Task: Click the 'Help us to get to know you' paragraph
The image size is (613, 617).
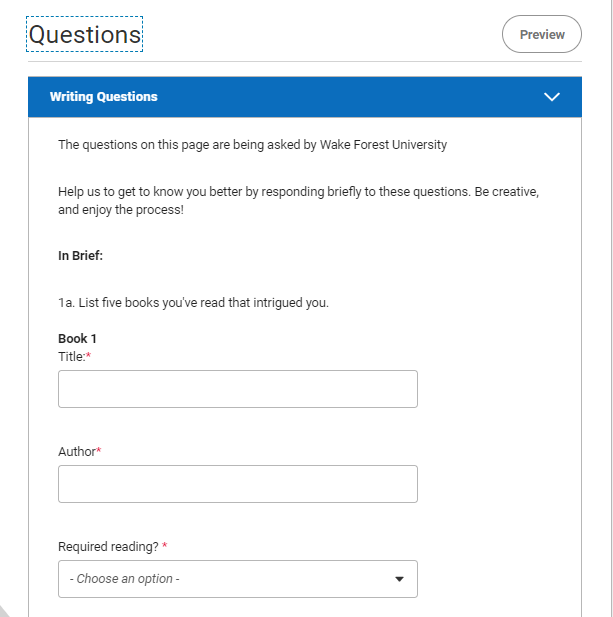Action: point(299,201)
